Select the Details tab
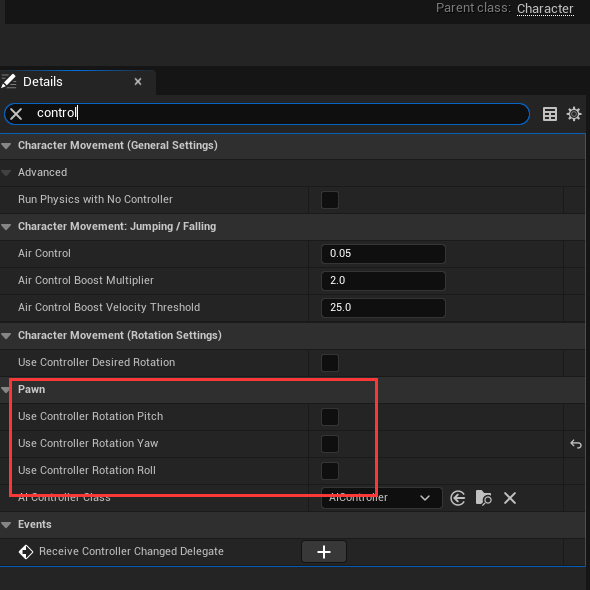 tap(43, 82)
